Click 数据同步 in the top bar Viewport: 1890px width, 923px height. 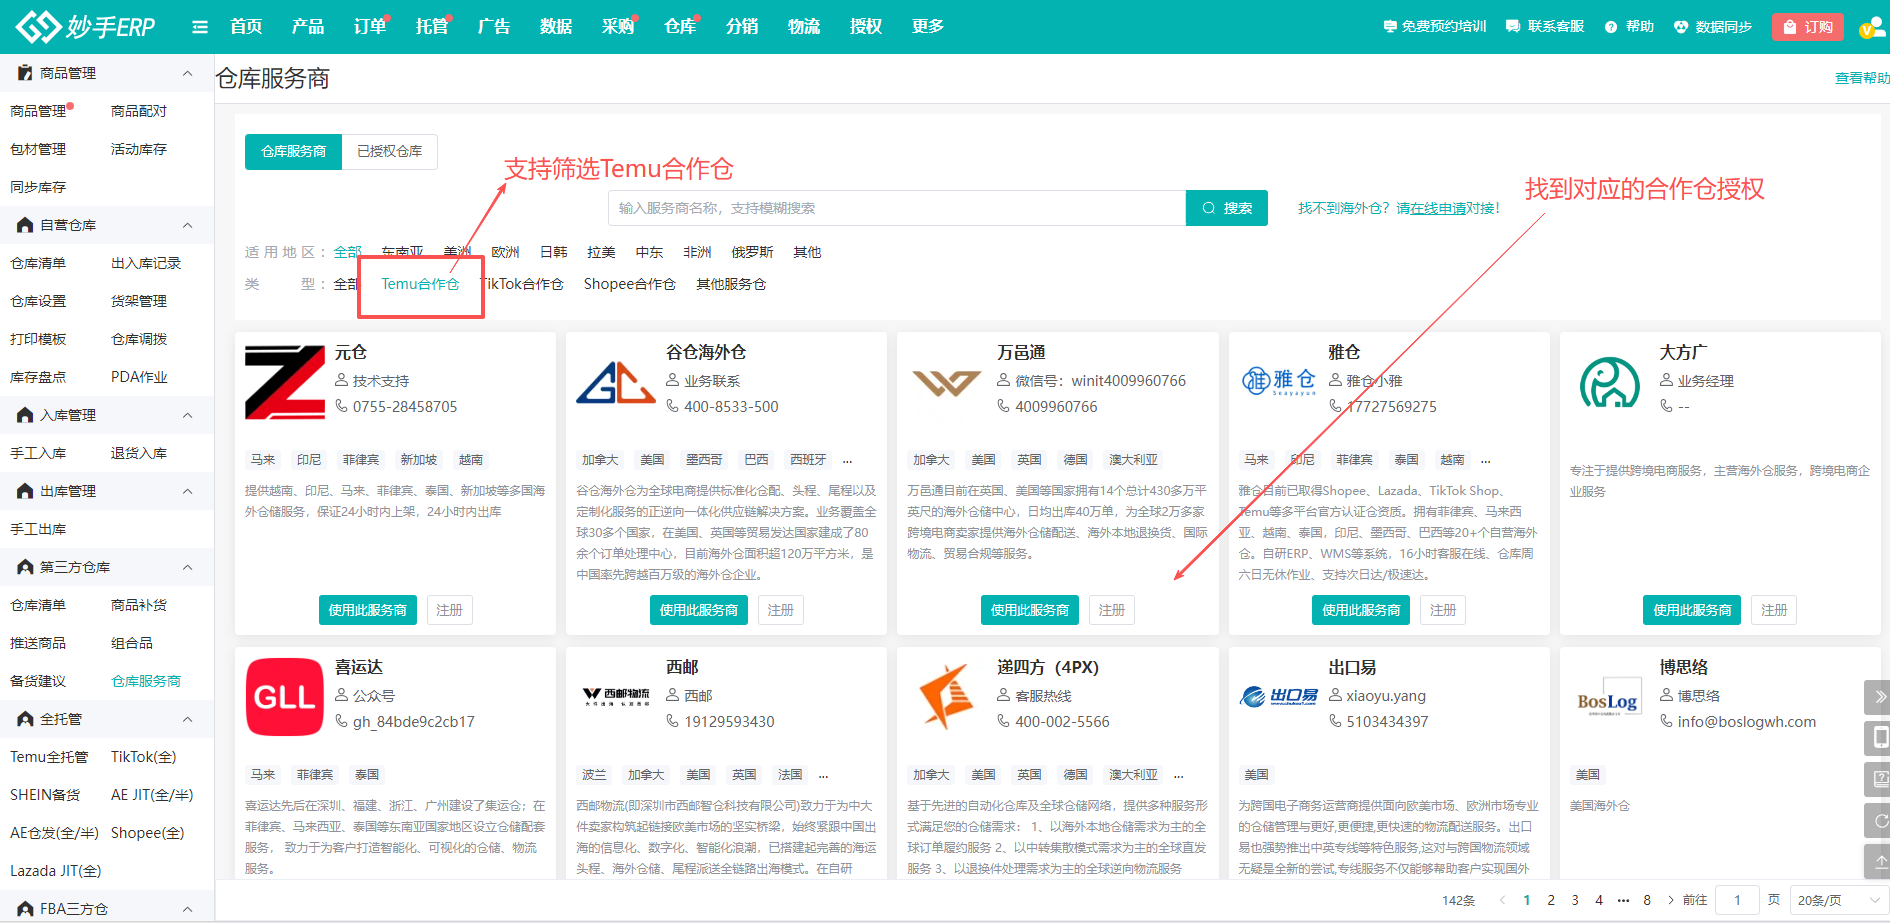point(1713,27)
